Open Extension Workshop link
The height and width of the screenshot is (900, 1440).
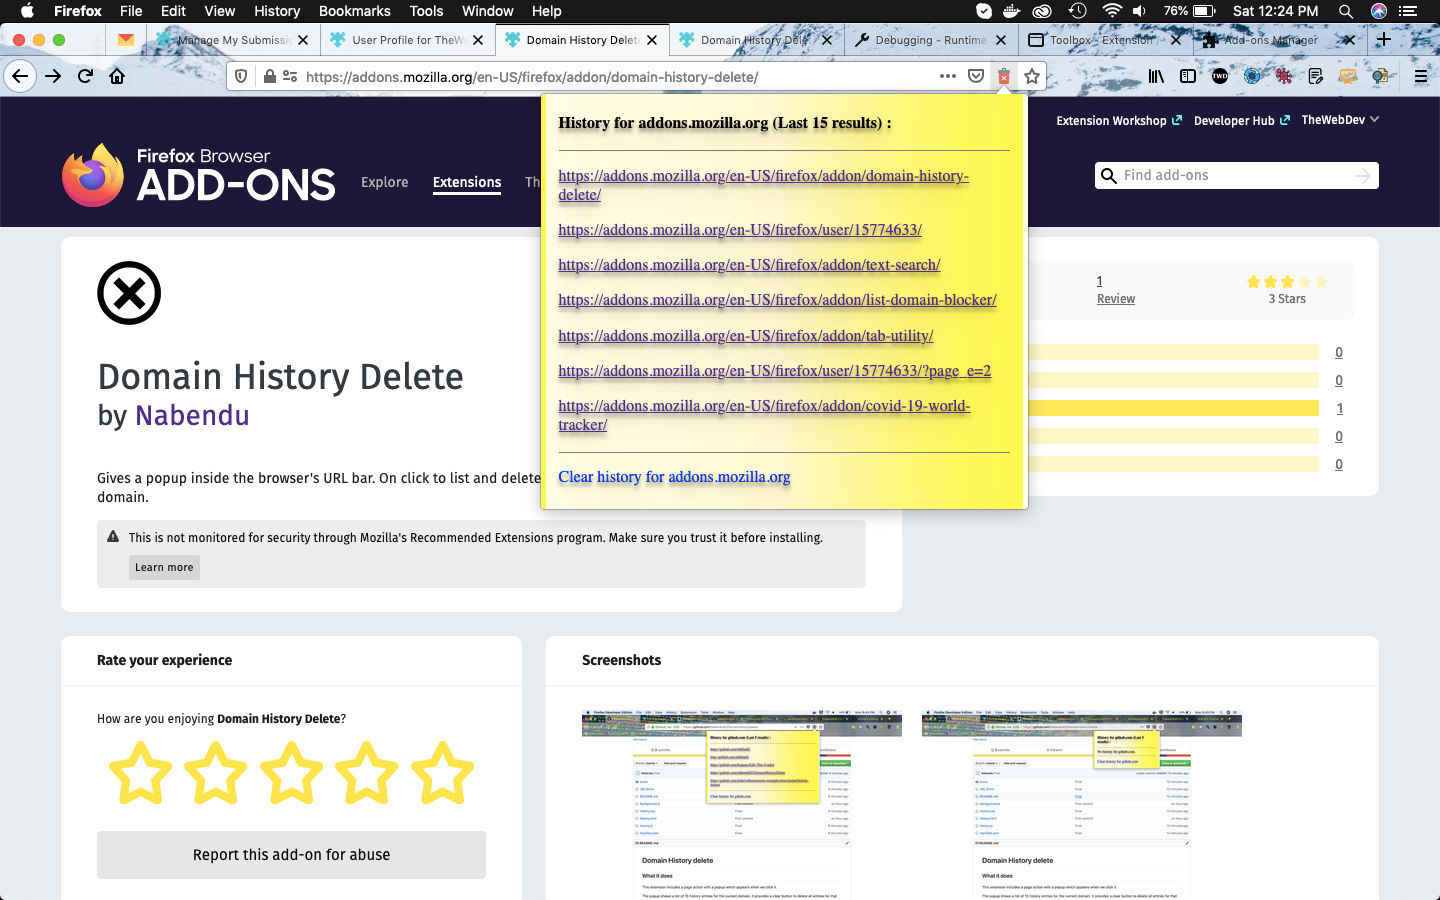[x=1119, y=120]
